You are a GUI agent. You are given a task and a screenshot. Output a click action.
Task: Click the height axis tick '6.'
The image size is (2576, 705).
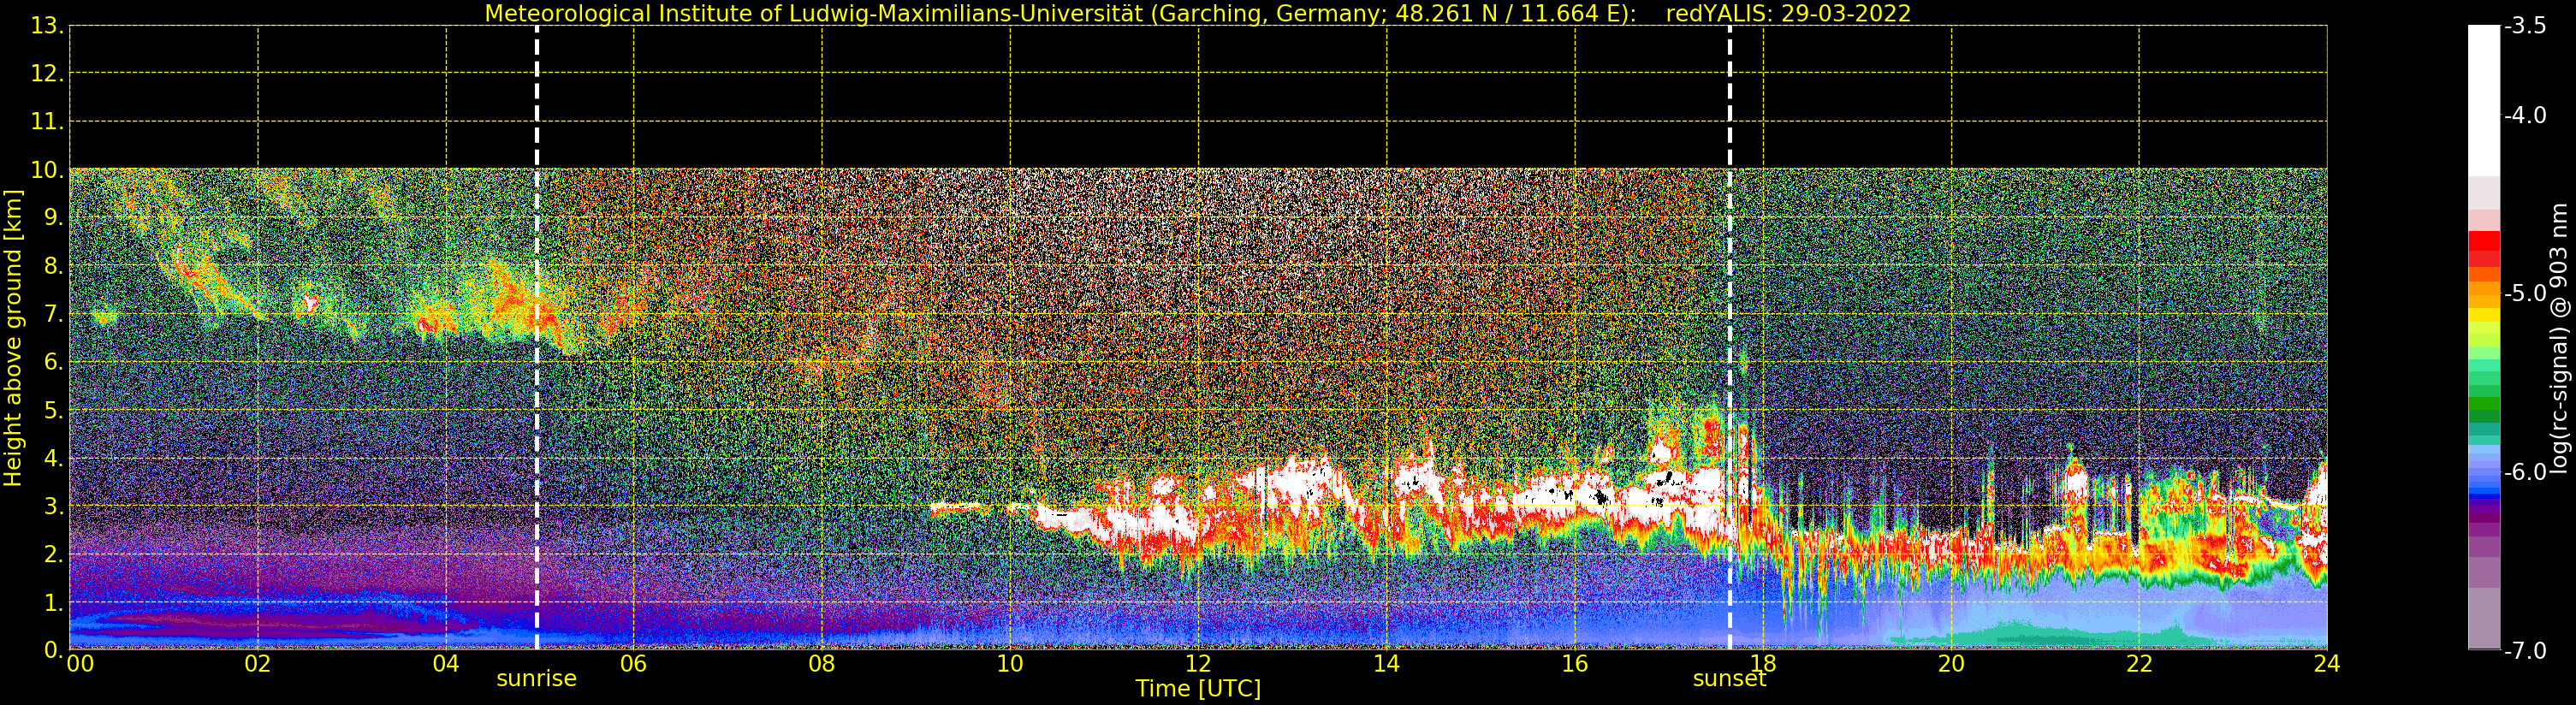coord(54,362)
